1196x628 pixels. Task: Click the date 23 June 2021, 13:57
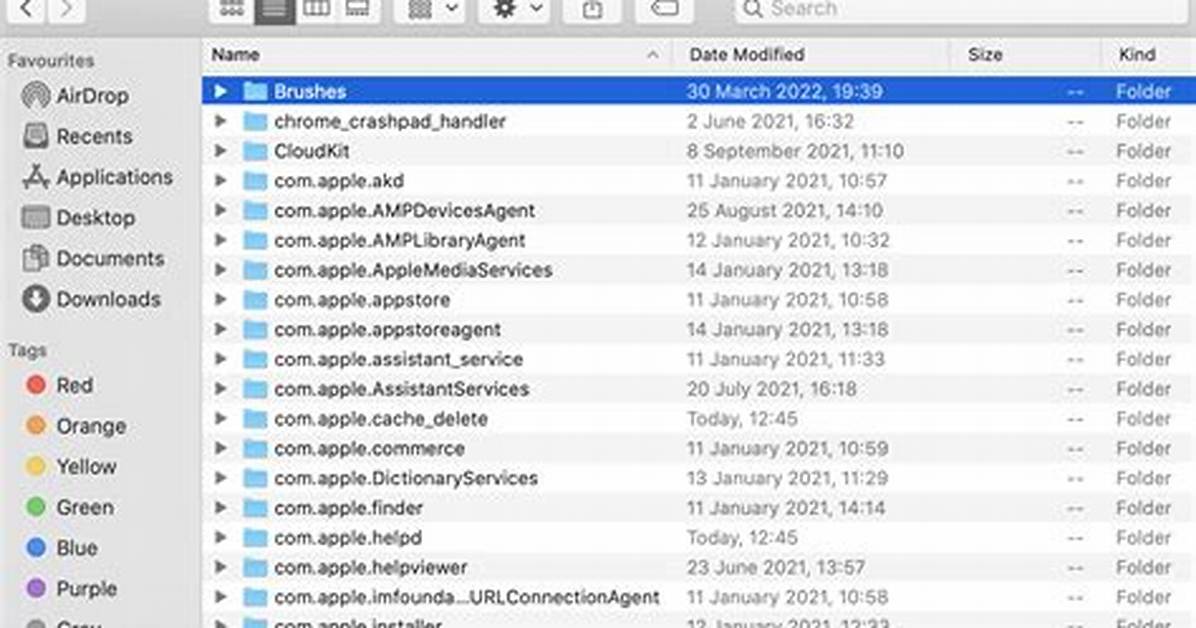(776, 568)
